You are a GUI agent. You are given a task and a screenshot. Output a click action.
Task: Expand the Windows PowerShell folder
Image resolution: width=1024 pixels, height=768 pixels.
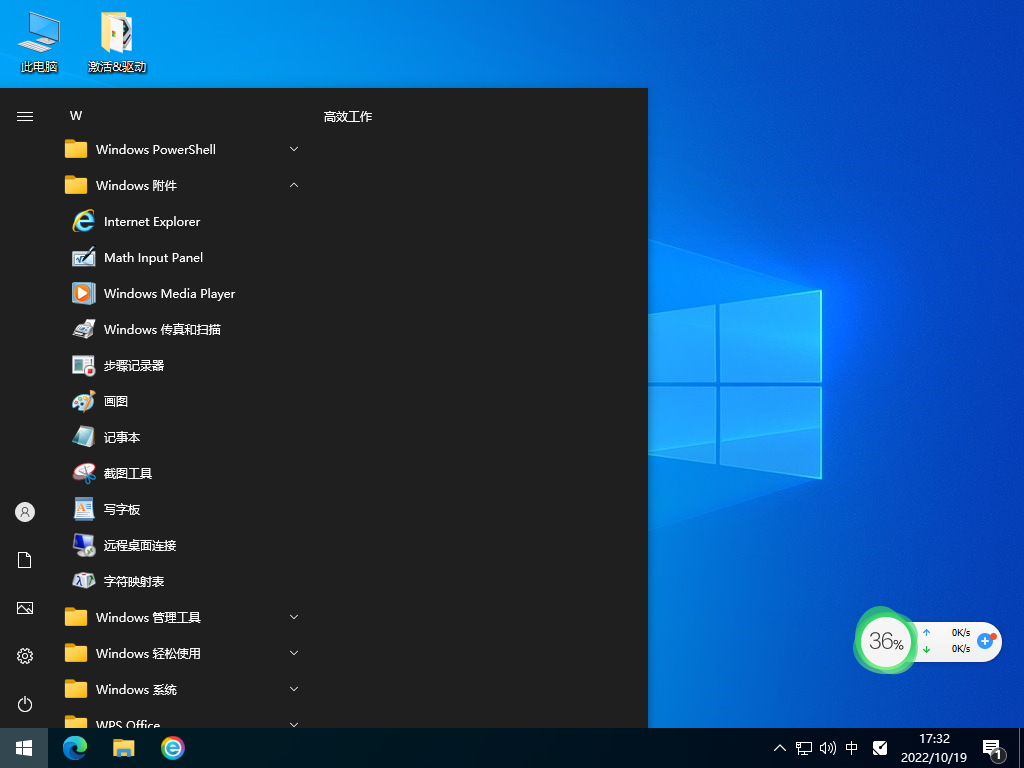(x=293, y=149)
